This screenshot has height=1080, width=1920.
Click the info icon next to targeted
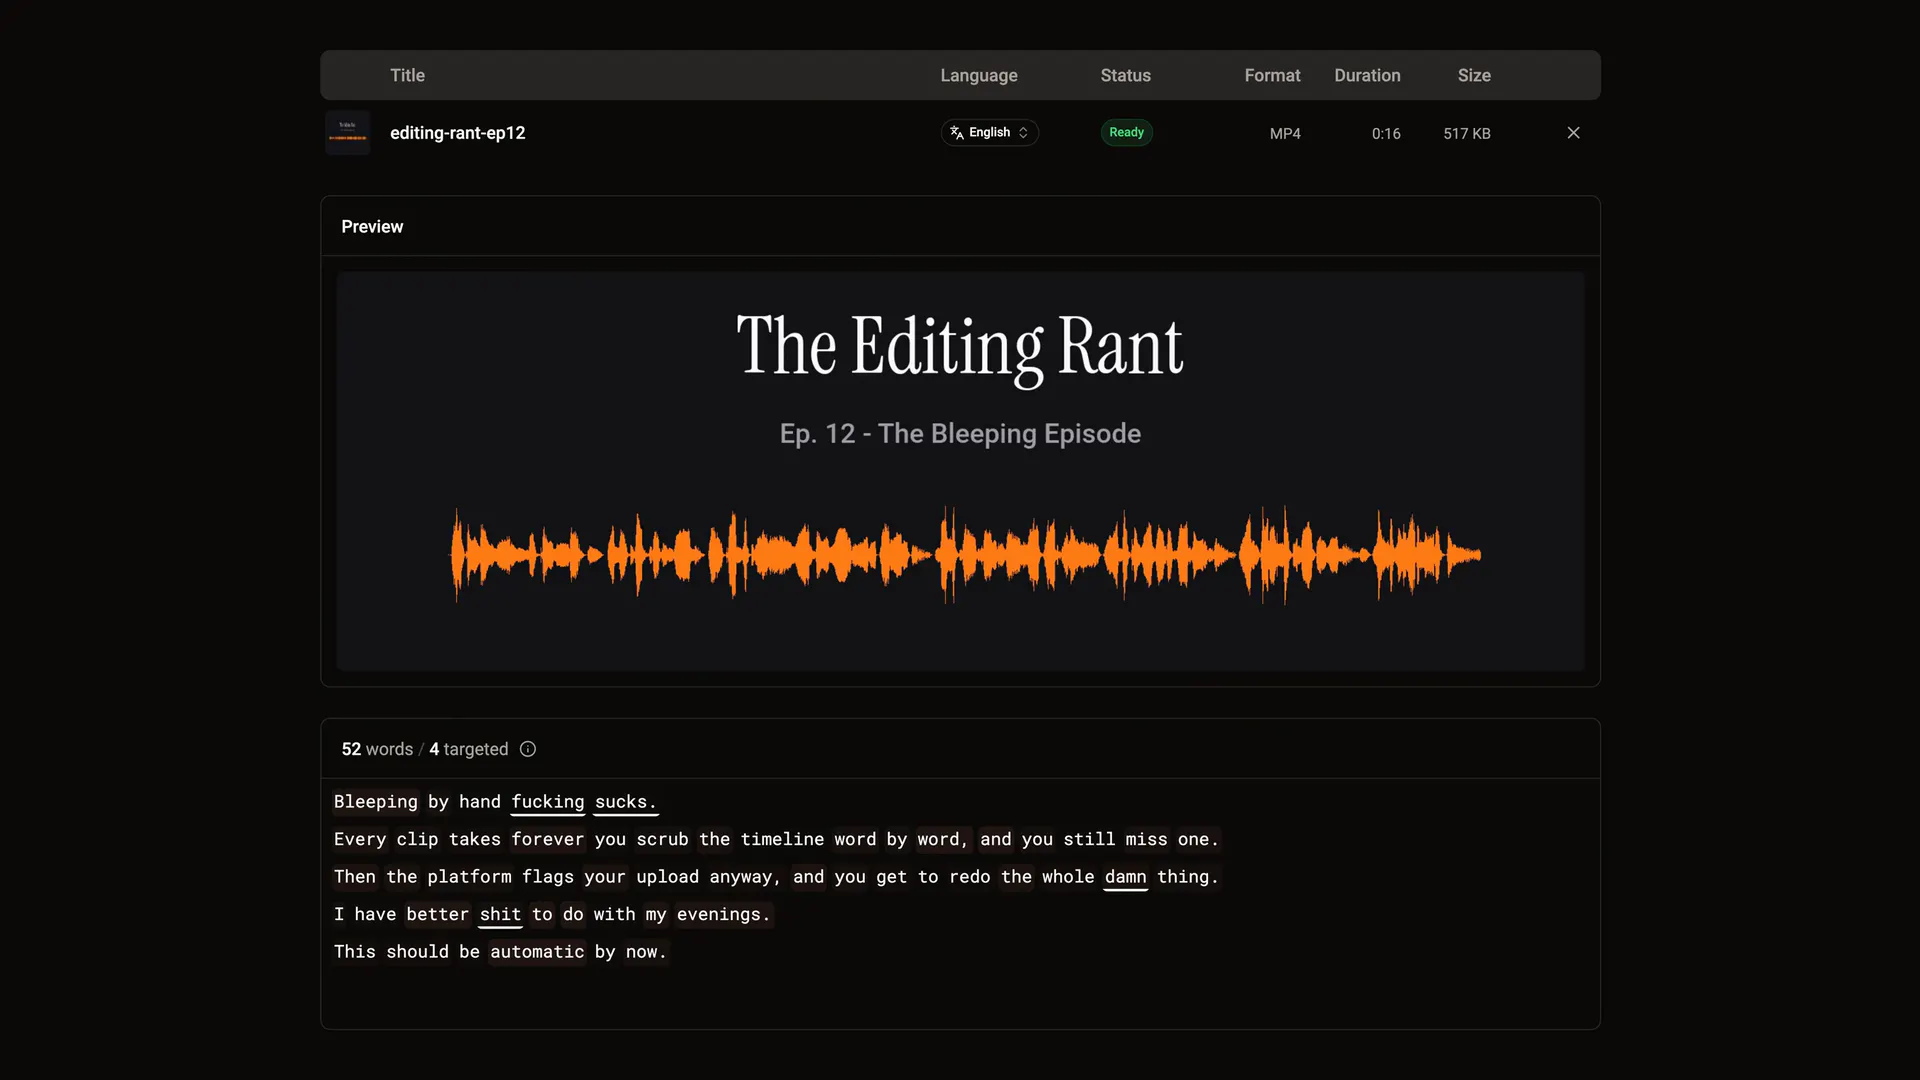pos(528,749)
